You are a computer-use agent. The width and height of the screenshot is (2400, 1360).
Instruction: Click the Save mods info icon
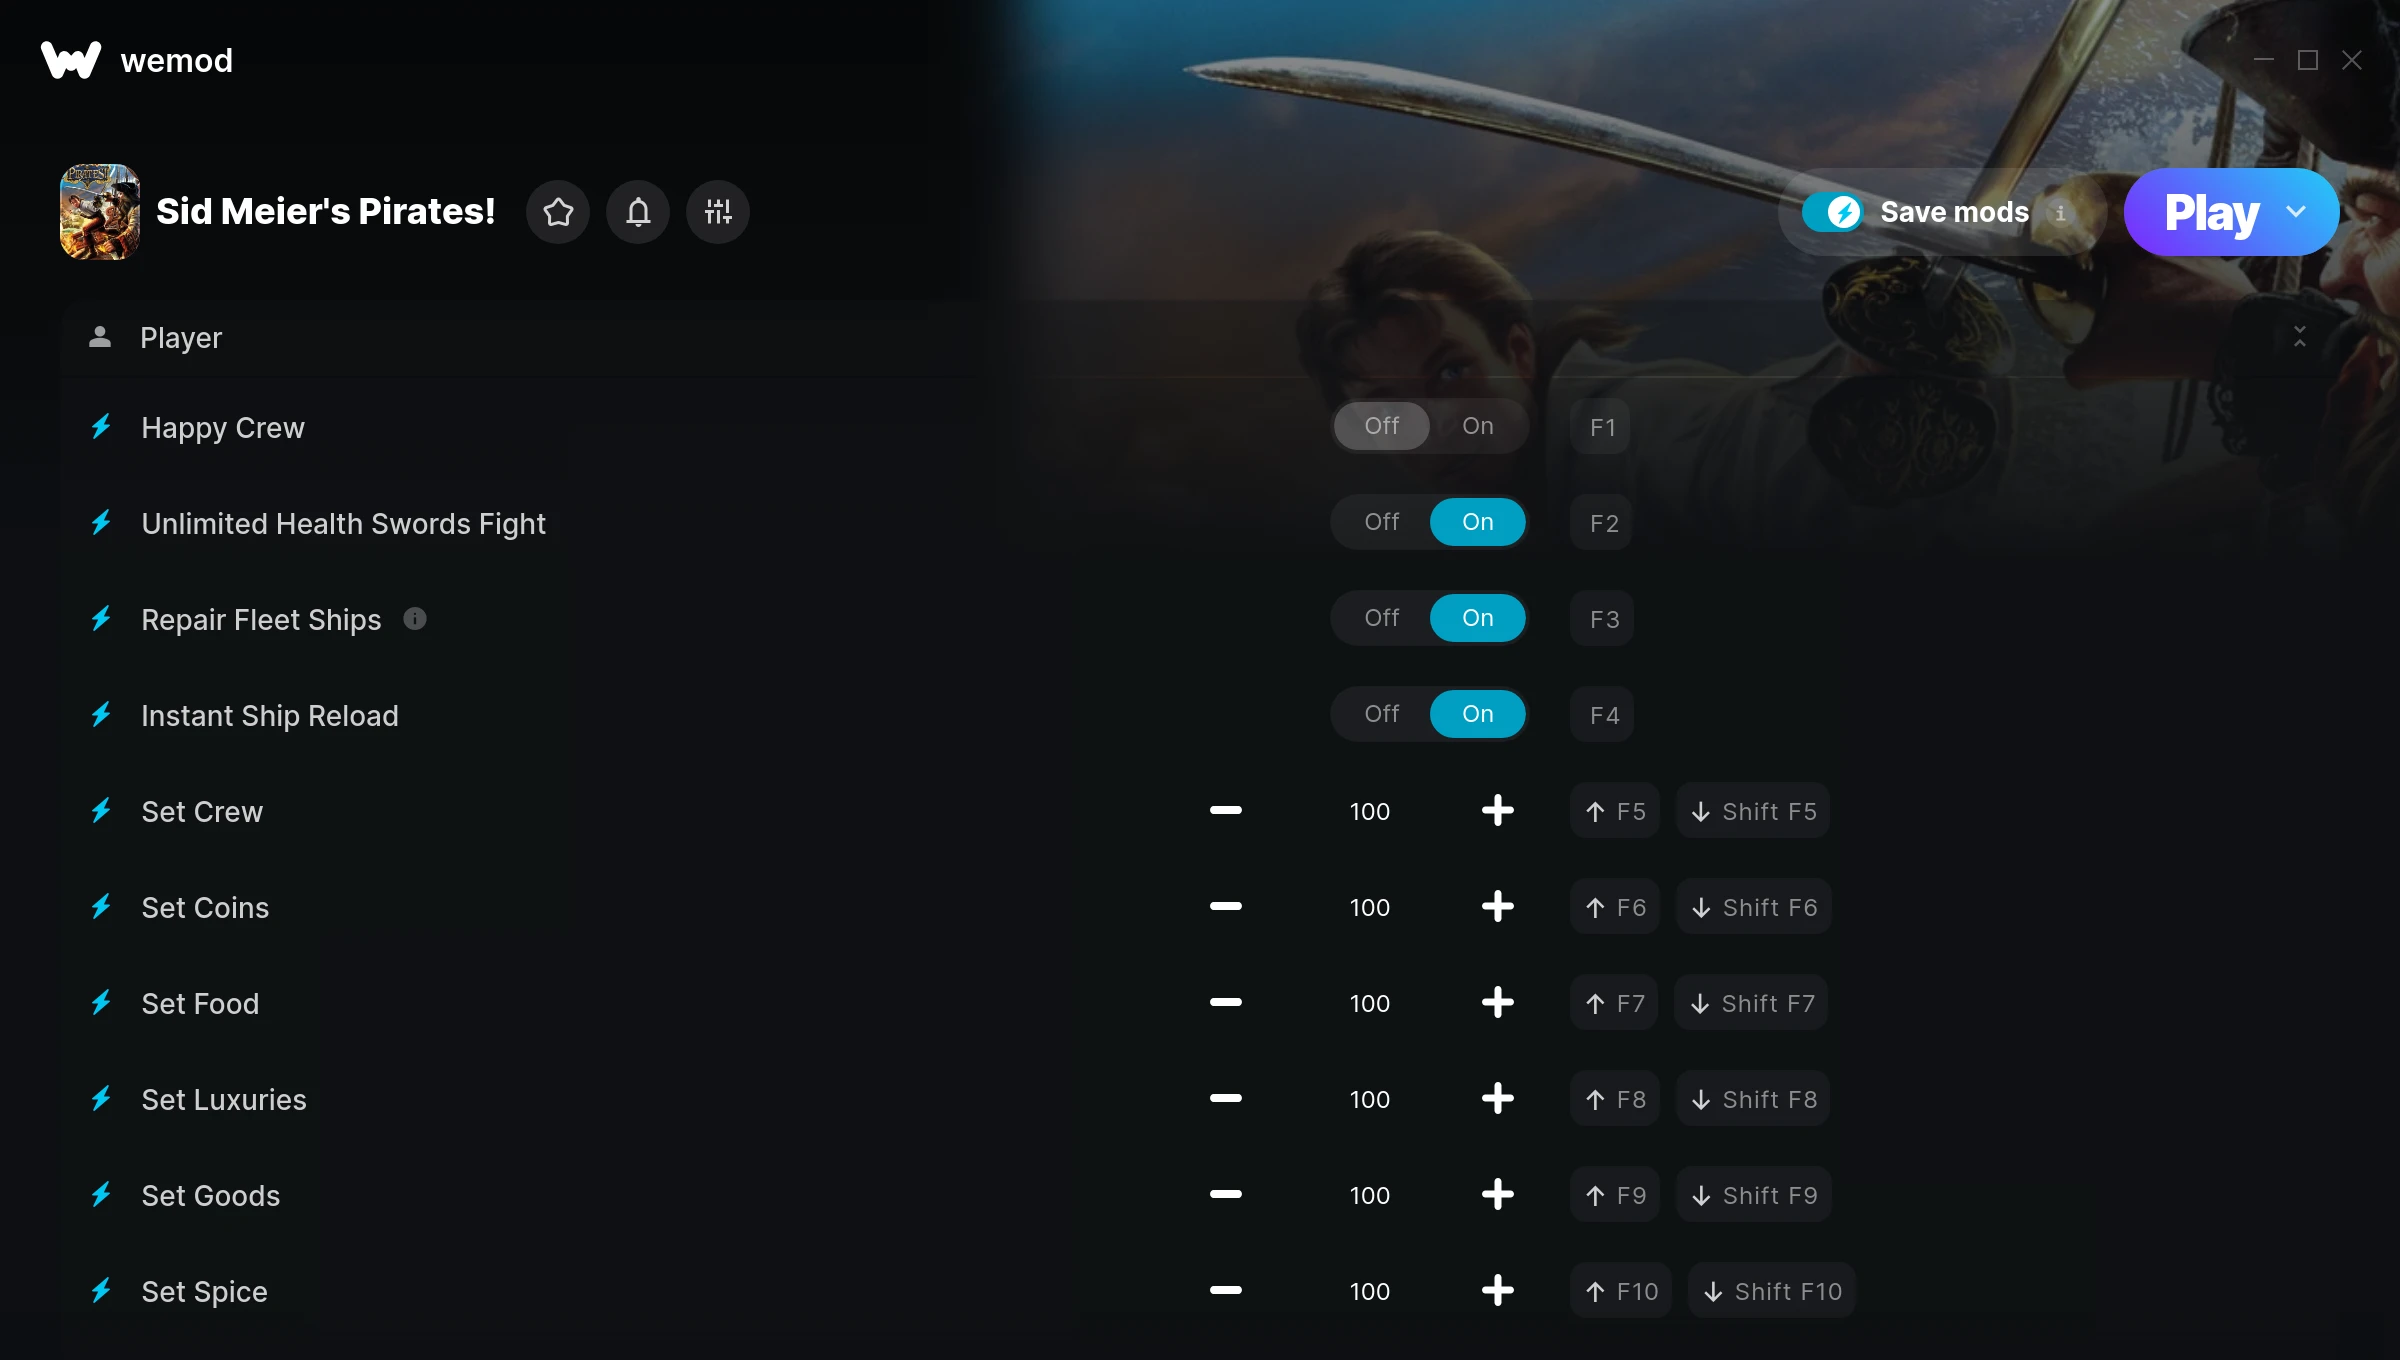(x=2060, y=213)
